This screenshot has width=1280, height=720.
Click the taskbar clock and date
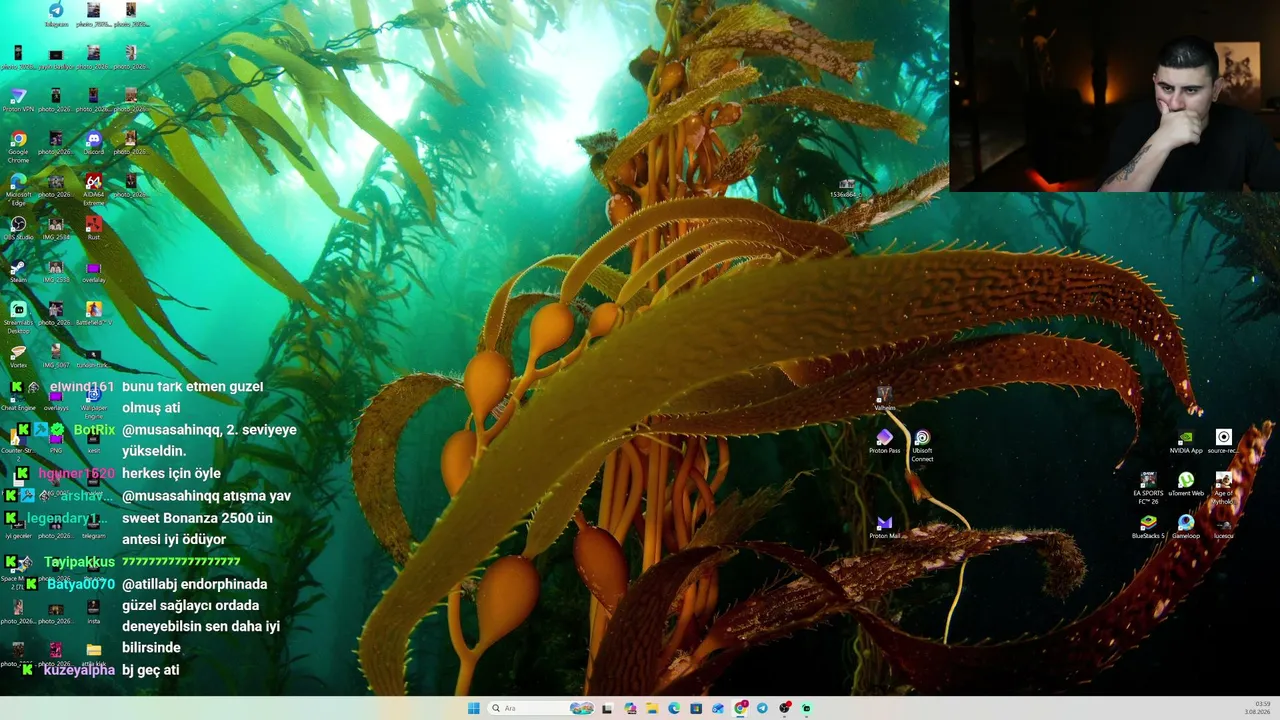pyautogui.click(x=1257, y=708)
